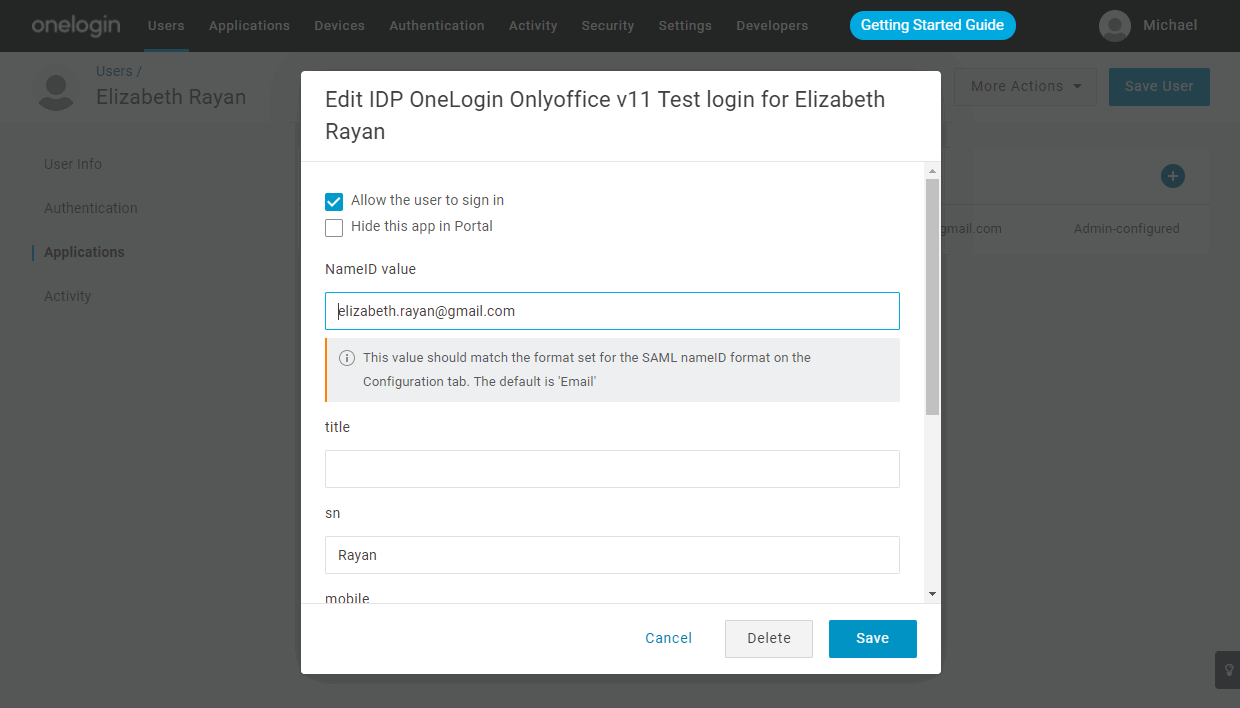The height and width of the screenshot is (708, 1240).
Task: Delete the IDP app for Elizabeth
Action: 768,638
